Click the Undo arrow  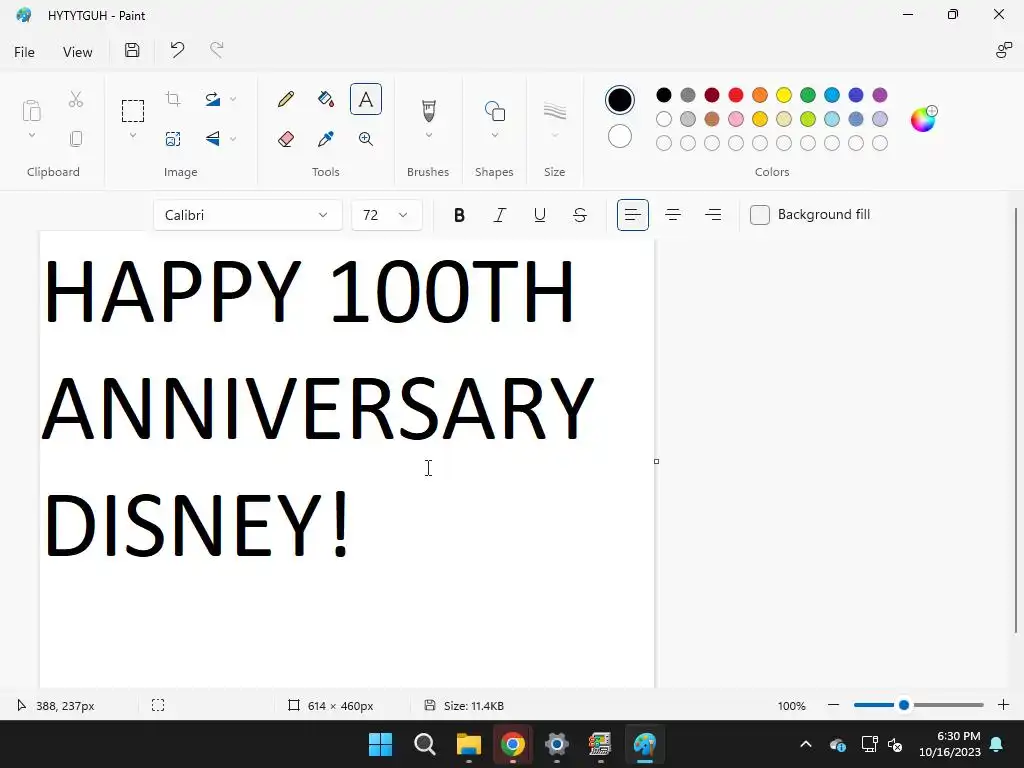177,50
